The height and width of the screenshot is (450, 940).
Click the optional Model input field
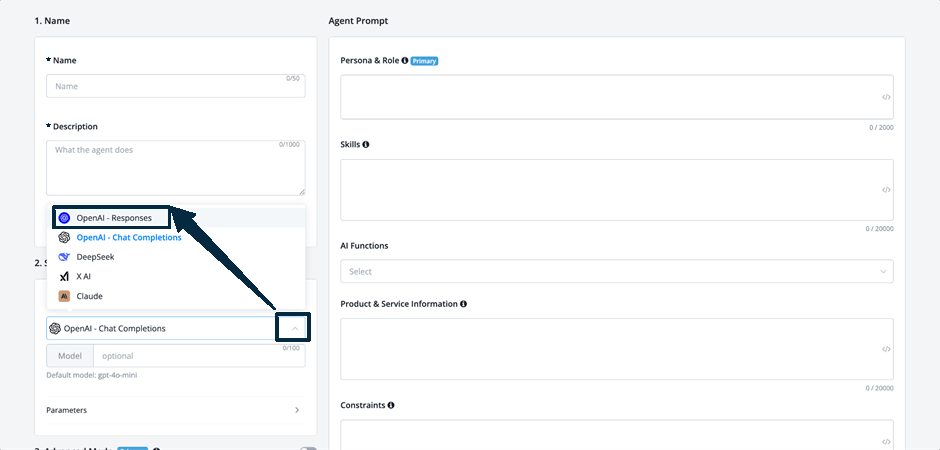pyautogui.click(x=199, y=356)
